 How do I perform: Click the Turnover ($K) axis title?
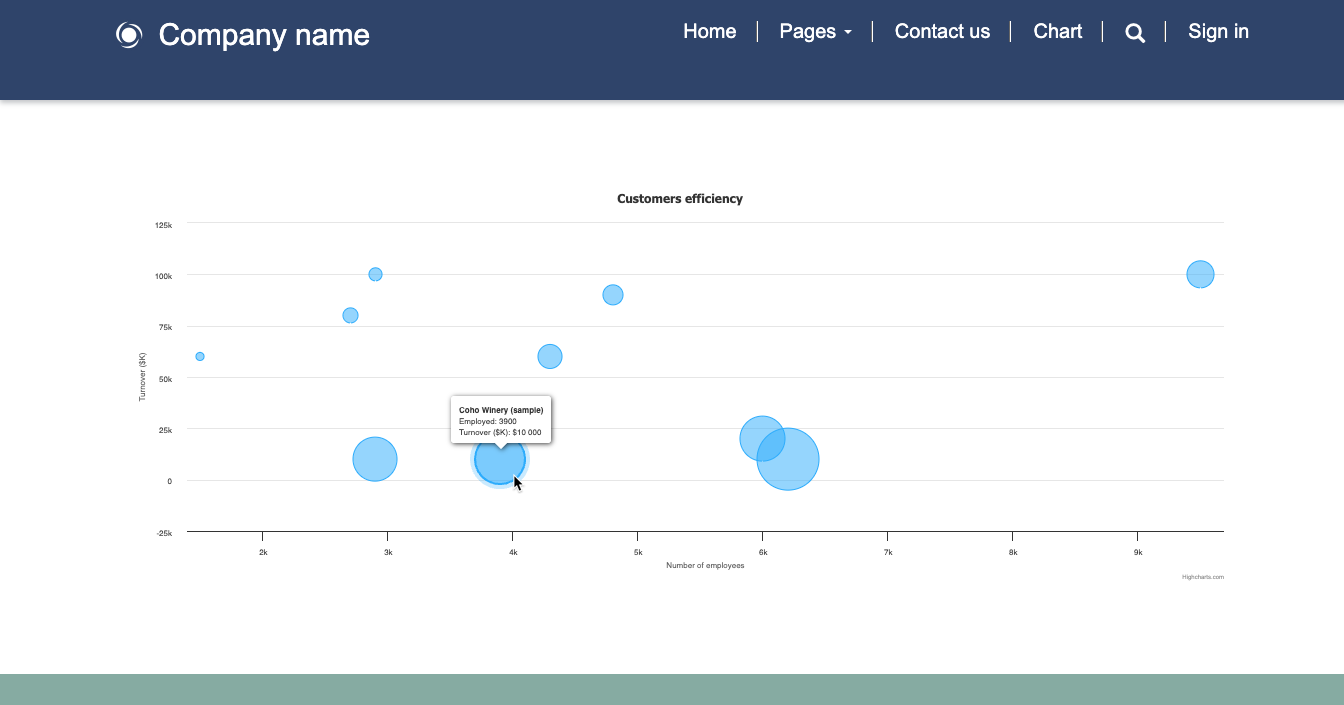pyautogui.click(x=142, y=377)
